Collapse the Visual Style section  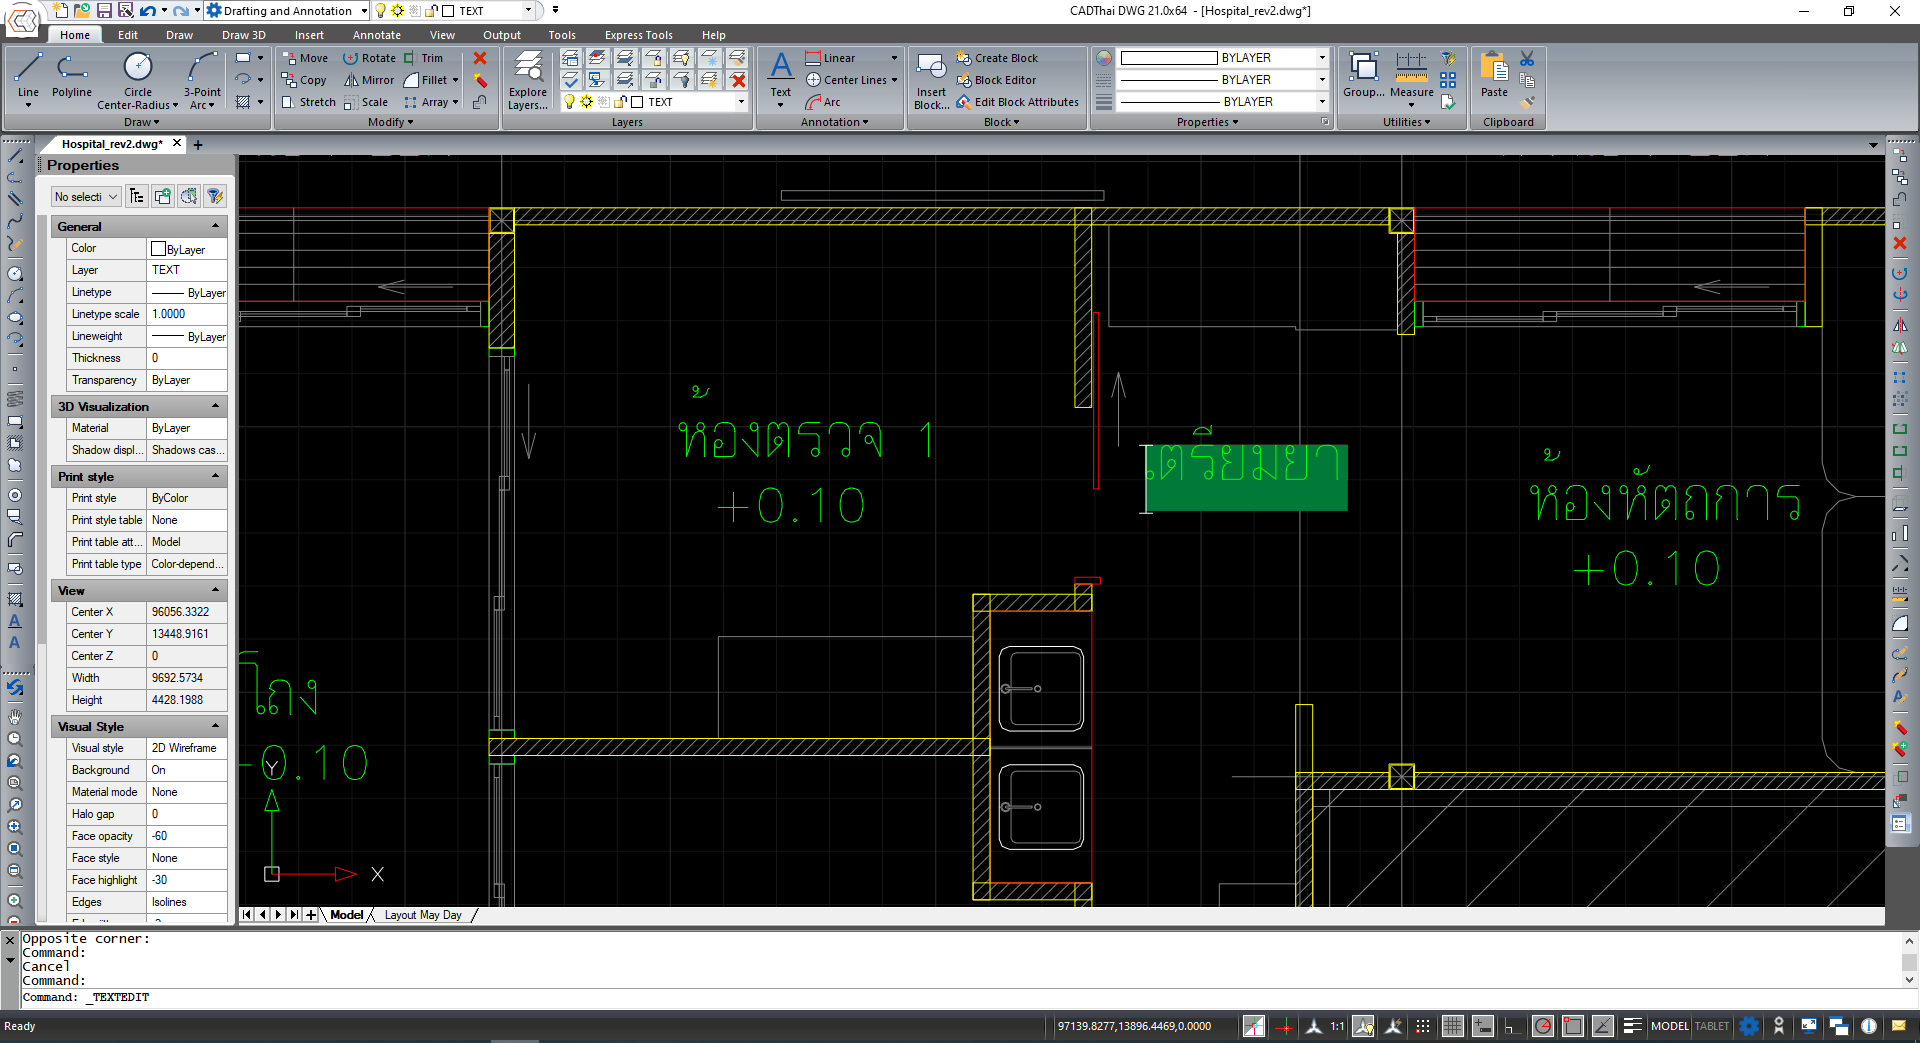pos(215,726)
